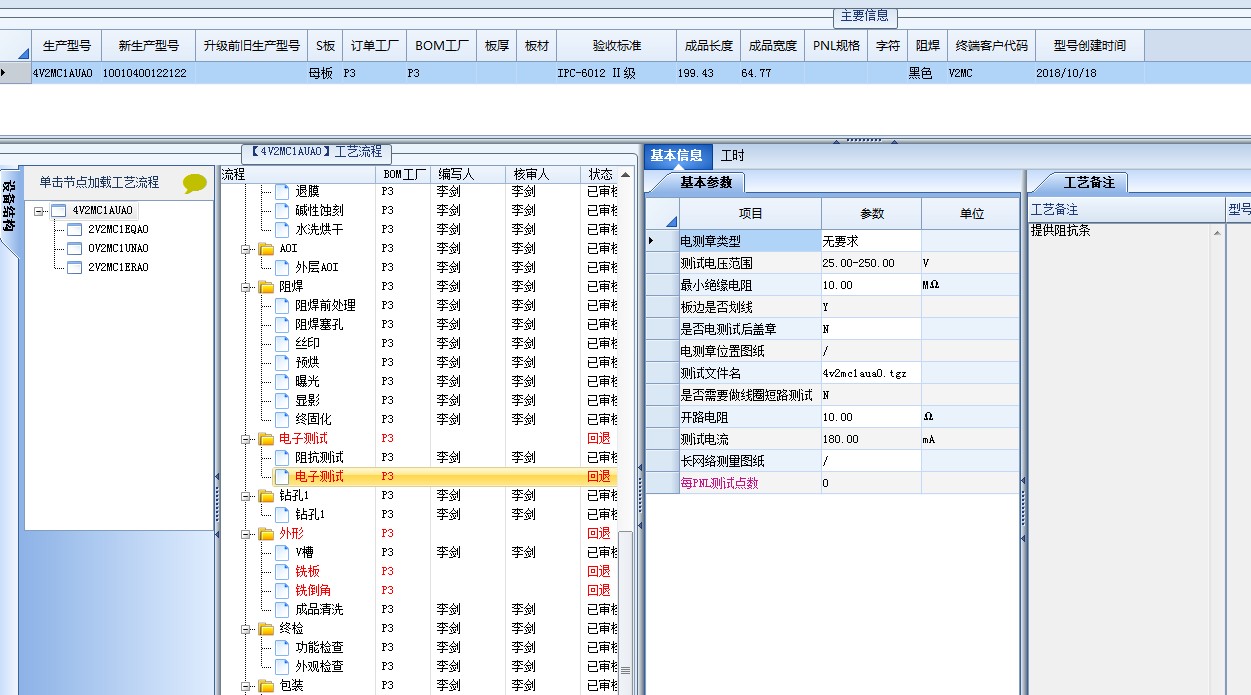Click the 外形 folder icon
This screenshot has height=695, width=1251.
point(266,533)
